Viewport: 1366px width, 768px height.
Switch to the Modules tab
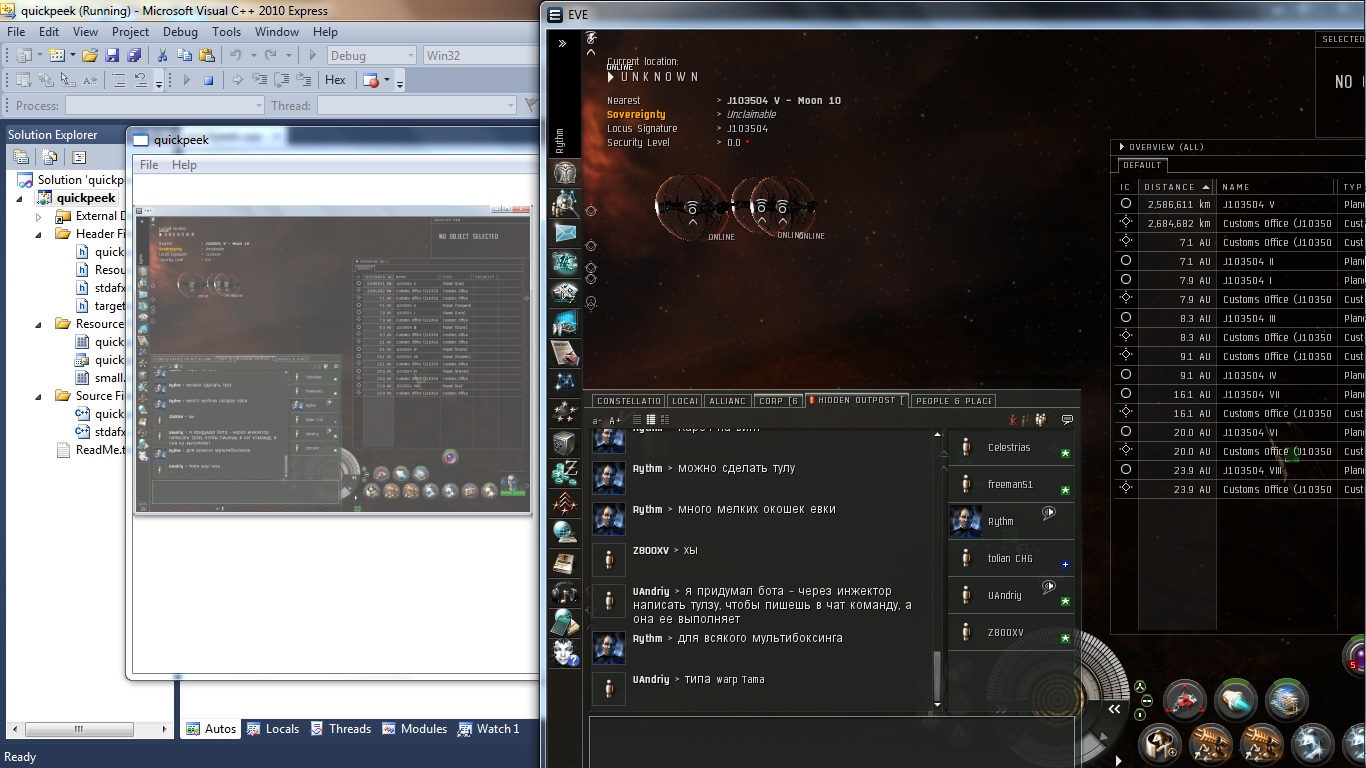tap(414, 729)
